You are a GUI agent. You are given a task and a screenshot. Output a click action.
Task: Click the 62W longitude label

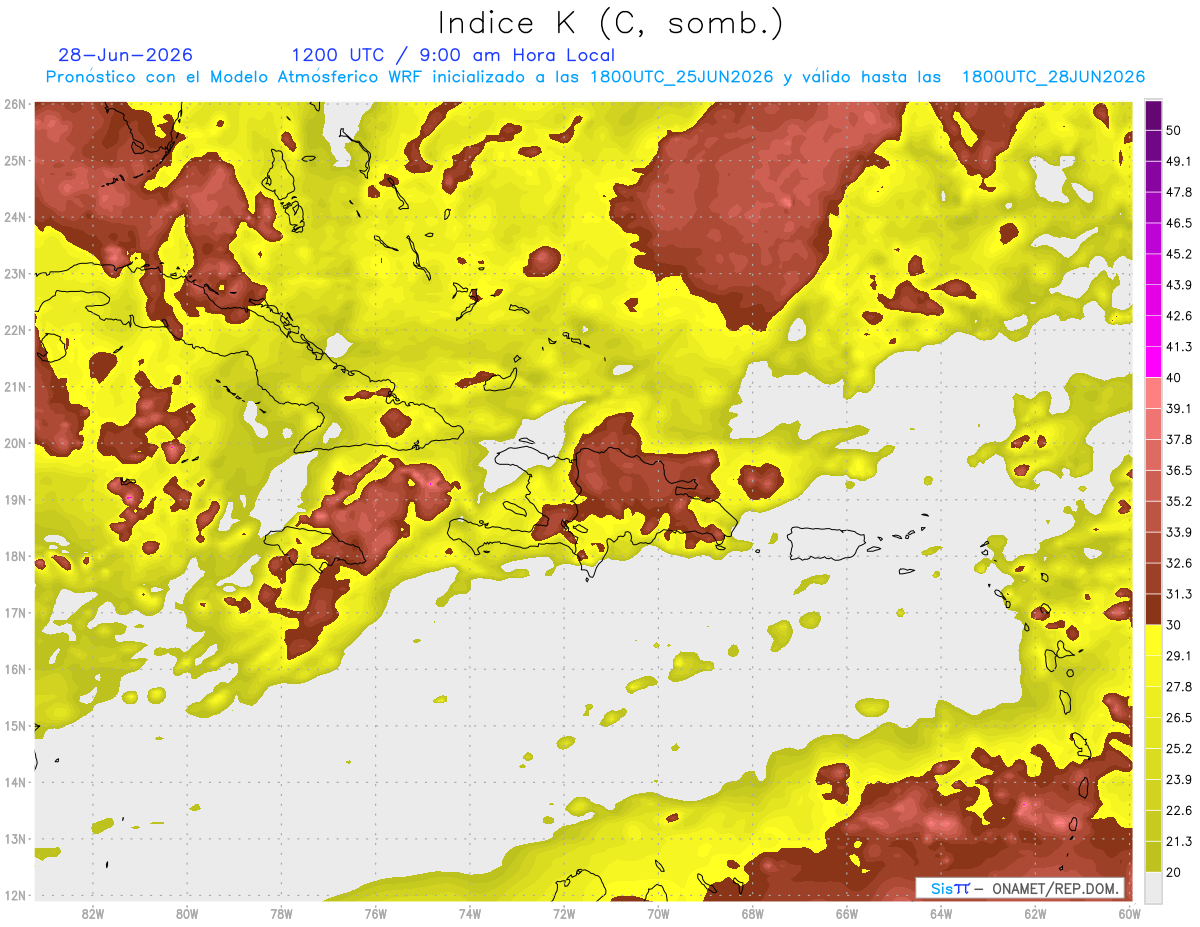pyautogui.click(x=1035, y=914)
